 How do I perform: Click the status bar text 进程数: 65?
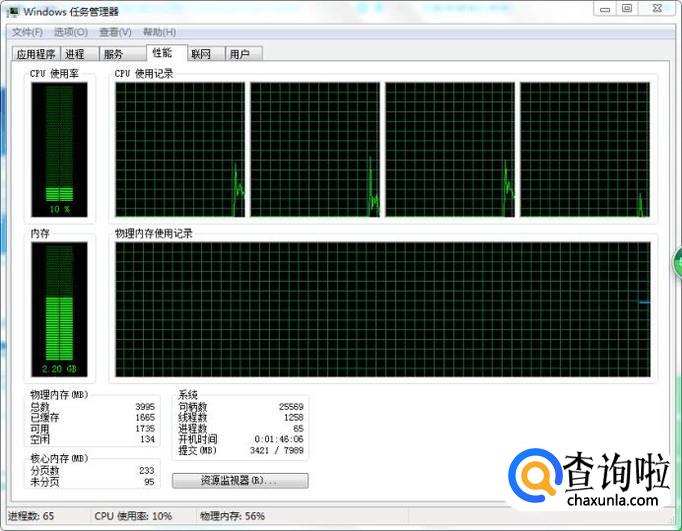pyautogui.click(x=31, y=516)
